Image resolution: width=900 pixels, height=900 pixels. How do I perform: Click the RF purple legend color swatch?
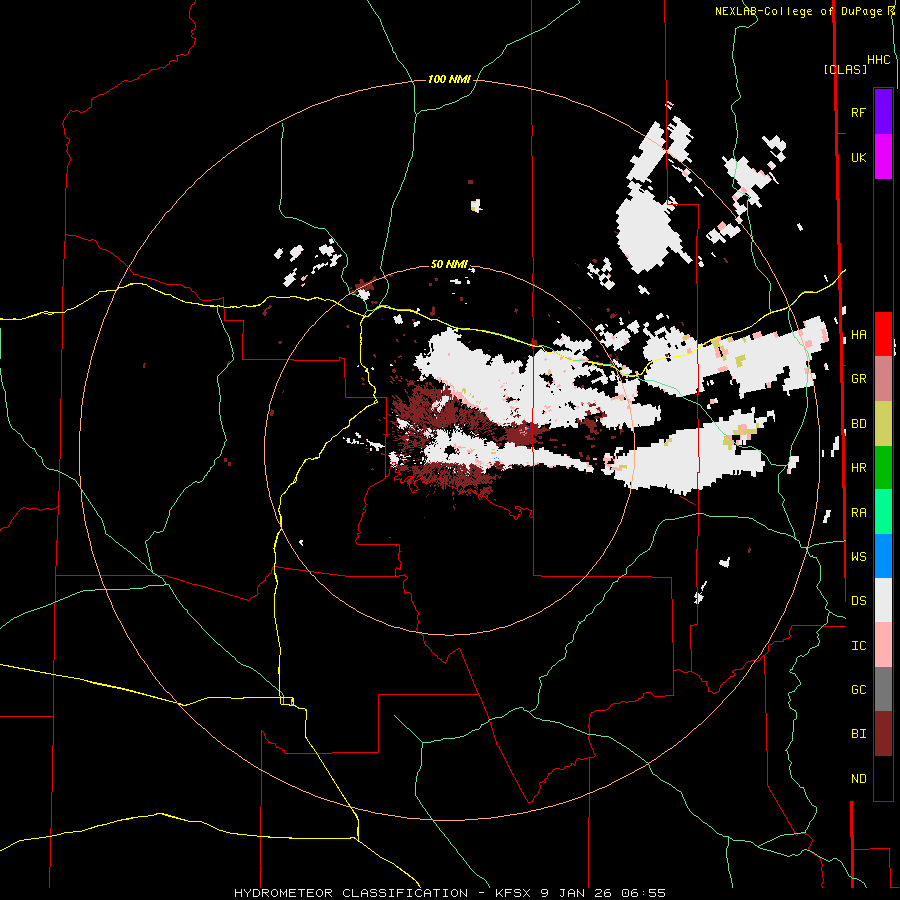883,112
